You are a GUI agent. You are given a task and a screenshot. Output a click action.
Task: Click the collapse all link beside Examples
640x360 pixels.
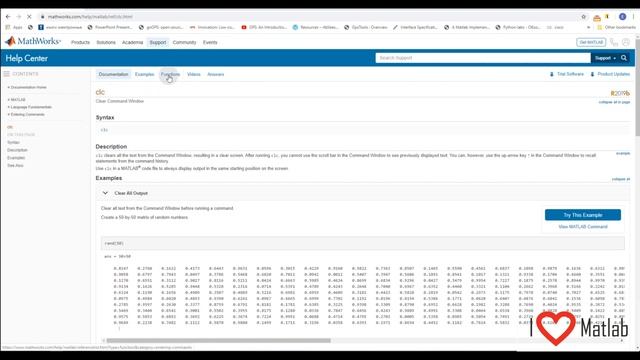(x=621, y=179)
